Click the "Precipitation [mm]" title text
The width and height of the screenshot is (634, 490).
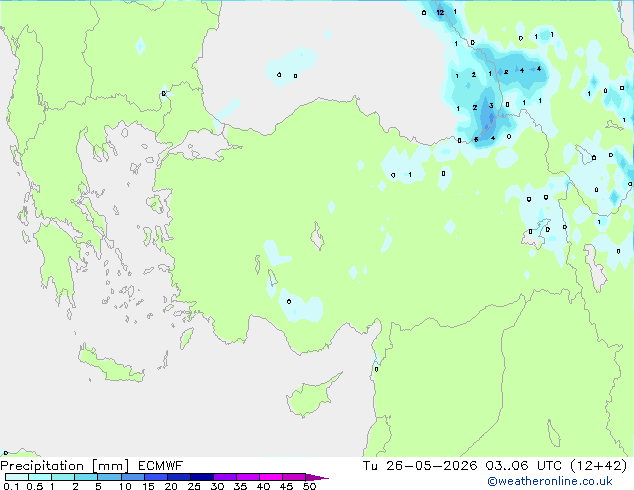65,466
